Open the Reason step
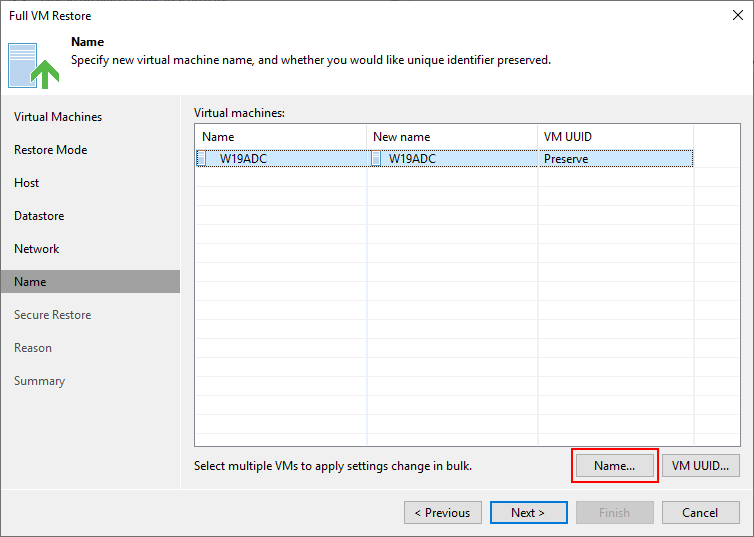This screenshot has height=537, width=754. point(33,348)
